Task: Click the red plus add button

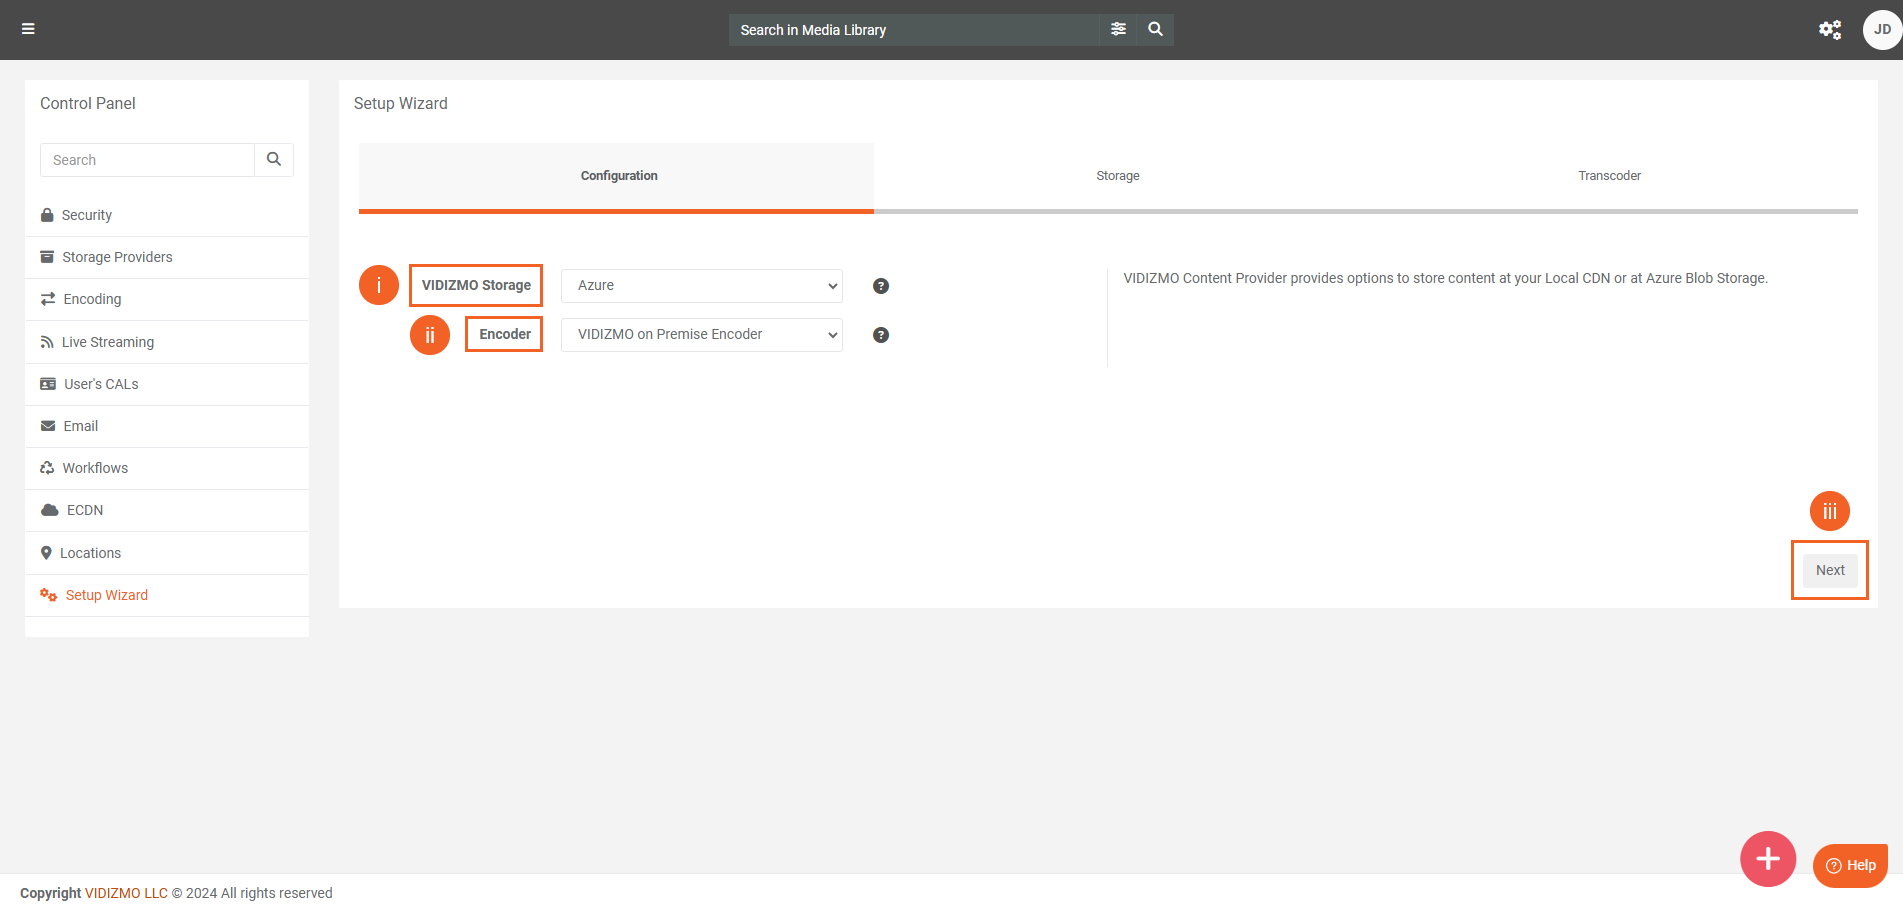Action: (1767, 858)
